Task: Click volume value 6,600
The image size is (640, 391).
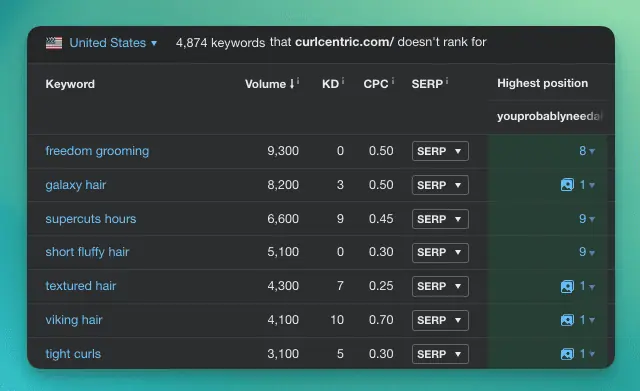Action: pos(283,219)
